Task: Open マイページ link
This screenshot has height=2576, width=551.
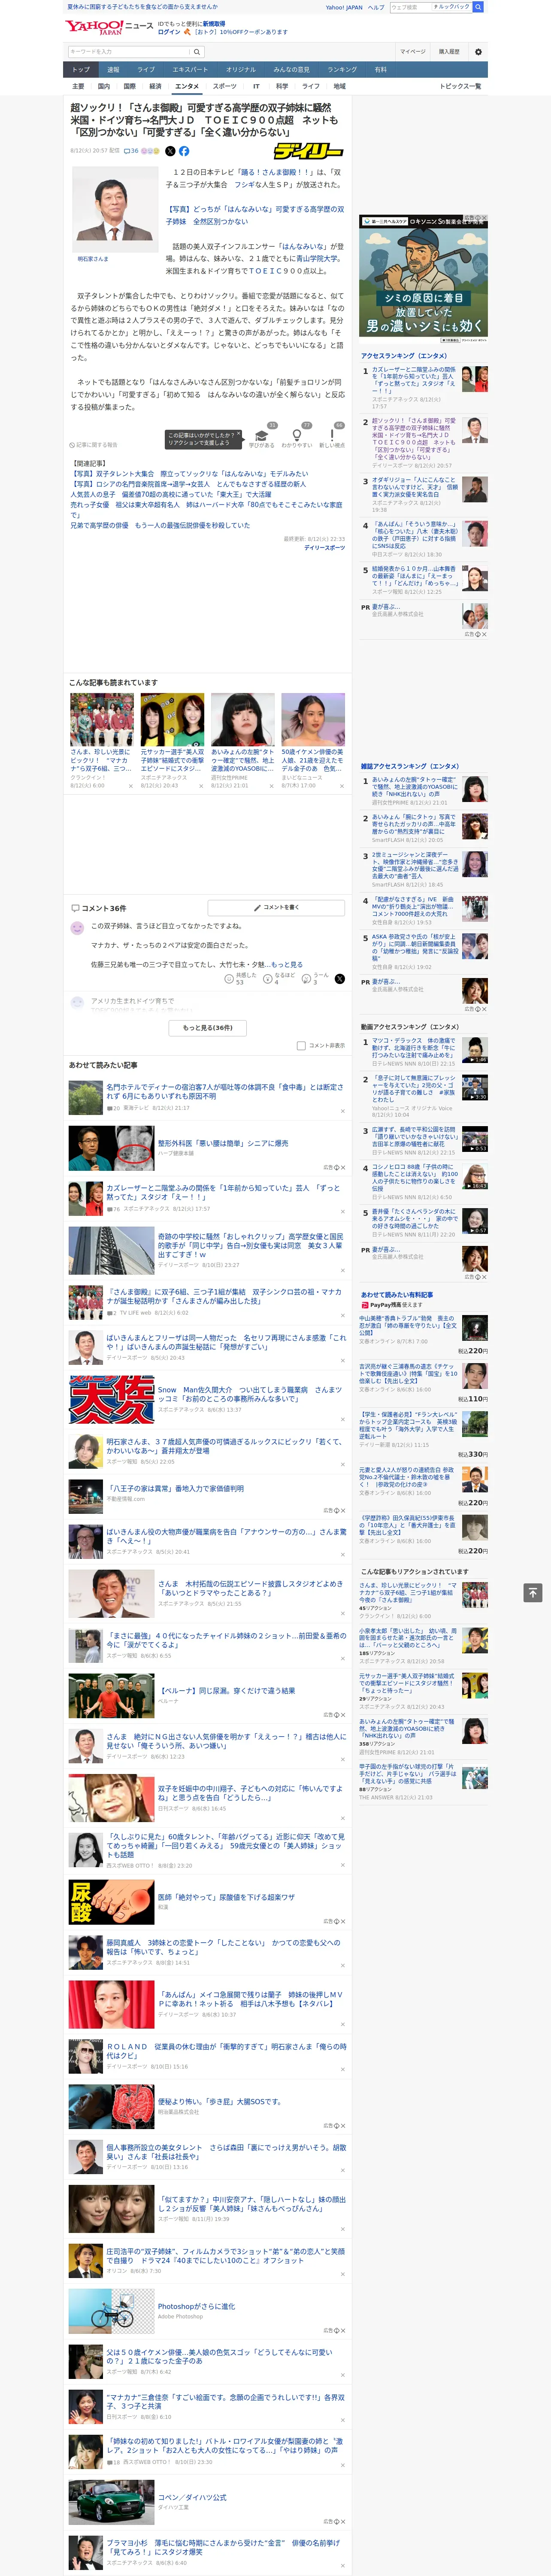Action: coord(412,51)
